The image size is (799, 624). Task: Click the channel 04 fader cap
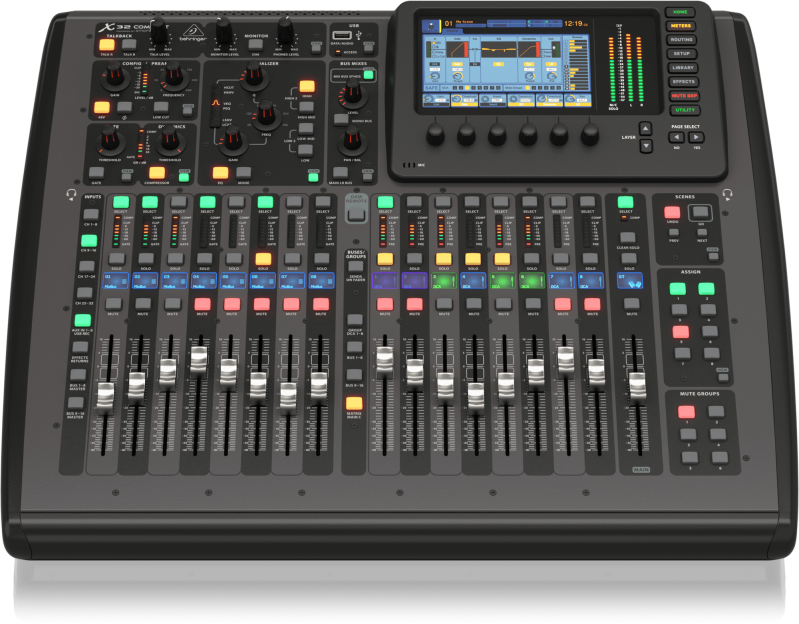pos(198,359)
